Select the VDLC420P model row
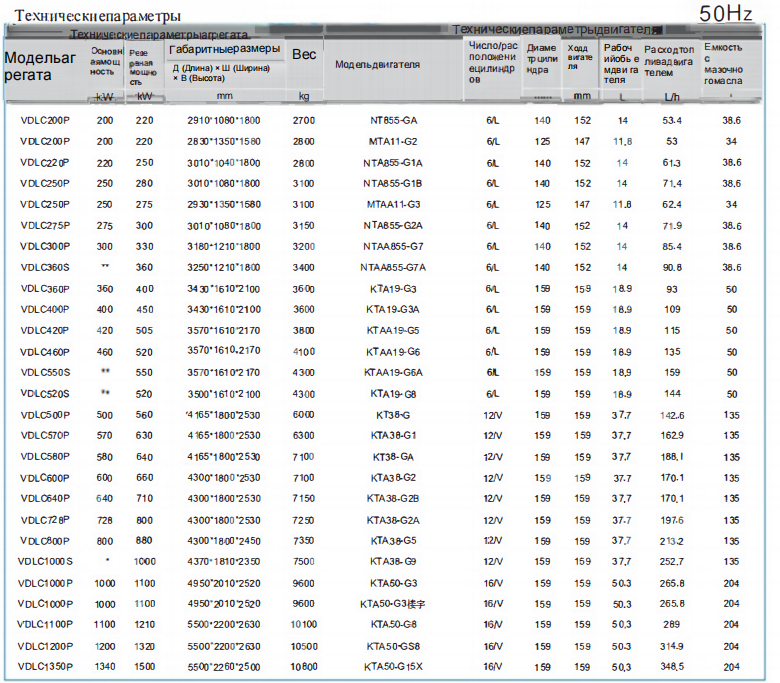 (x=45, y=331)
